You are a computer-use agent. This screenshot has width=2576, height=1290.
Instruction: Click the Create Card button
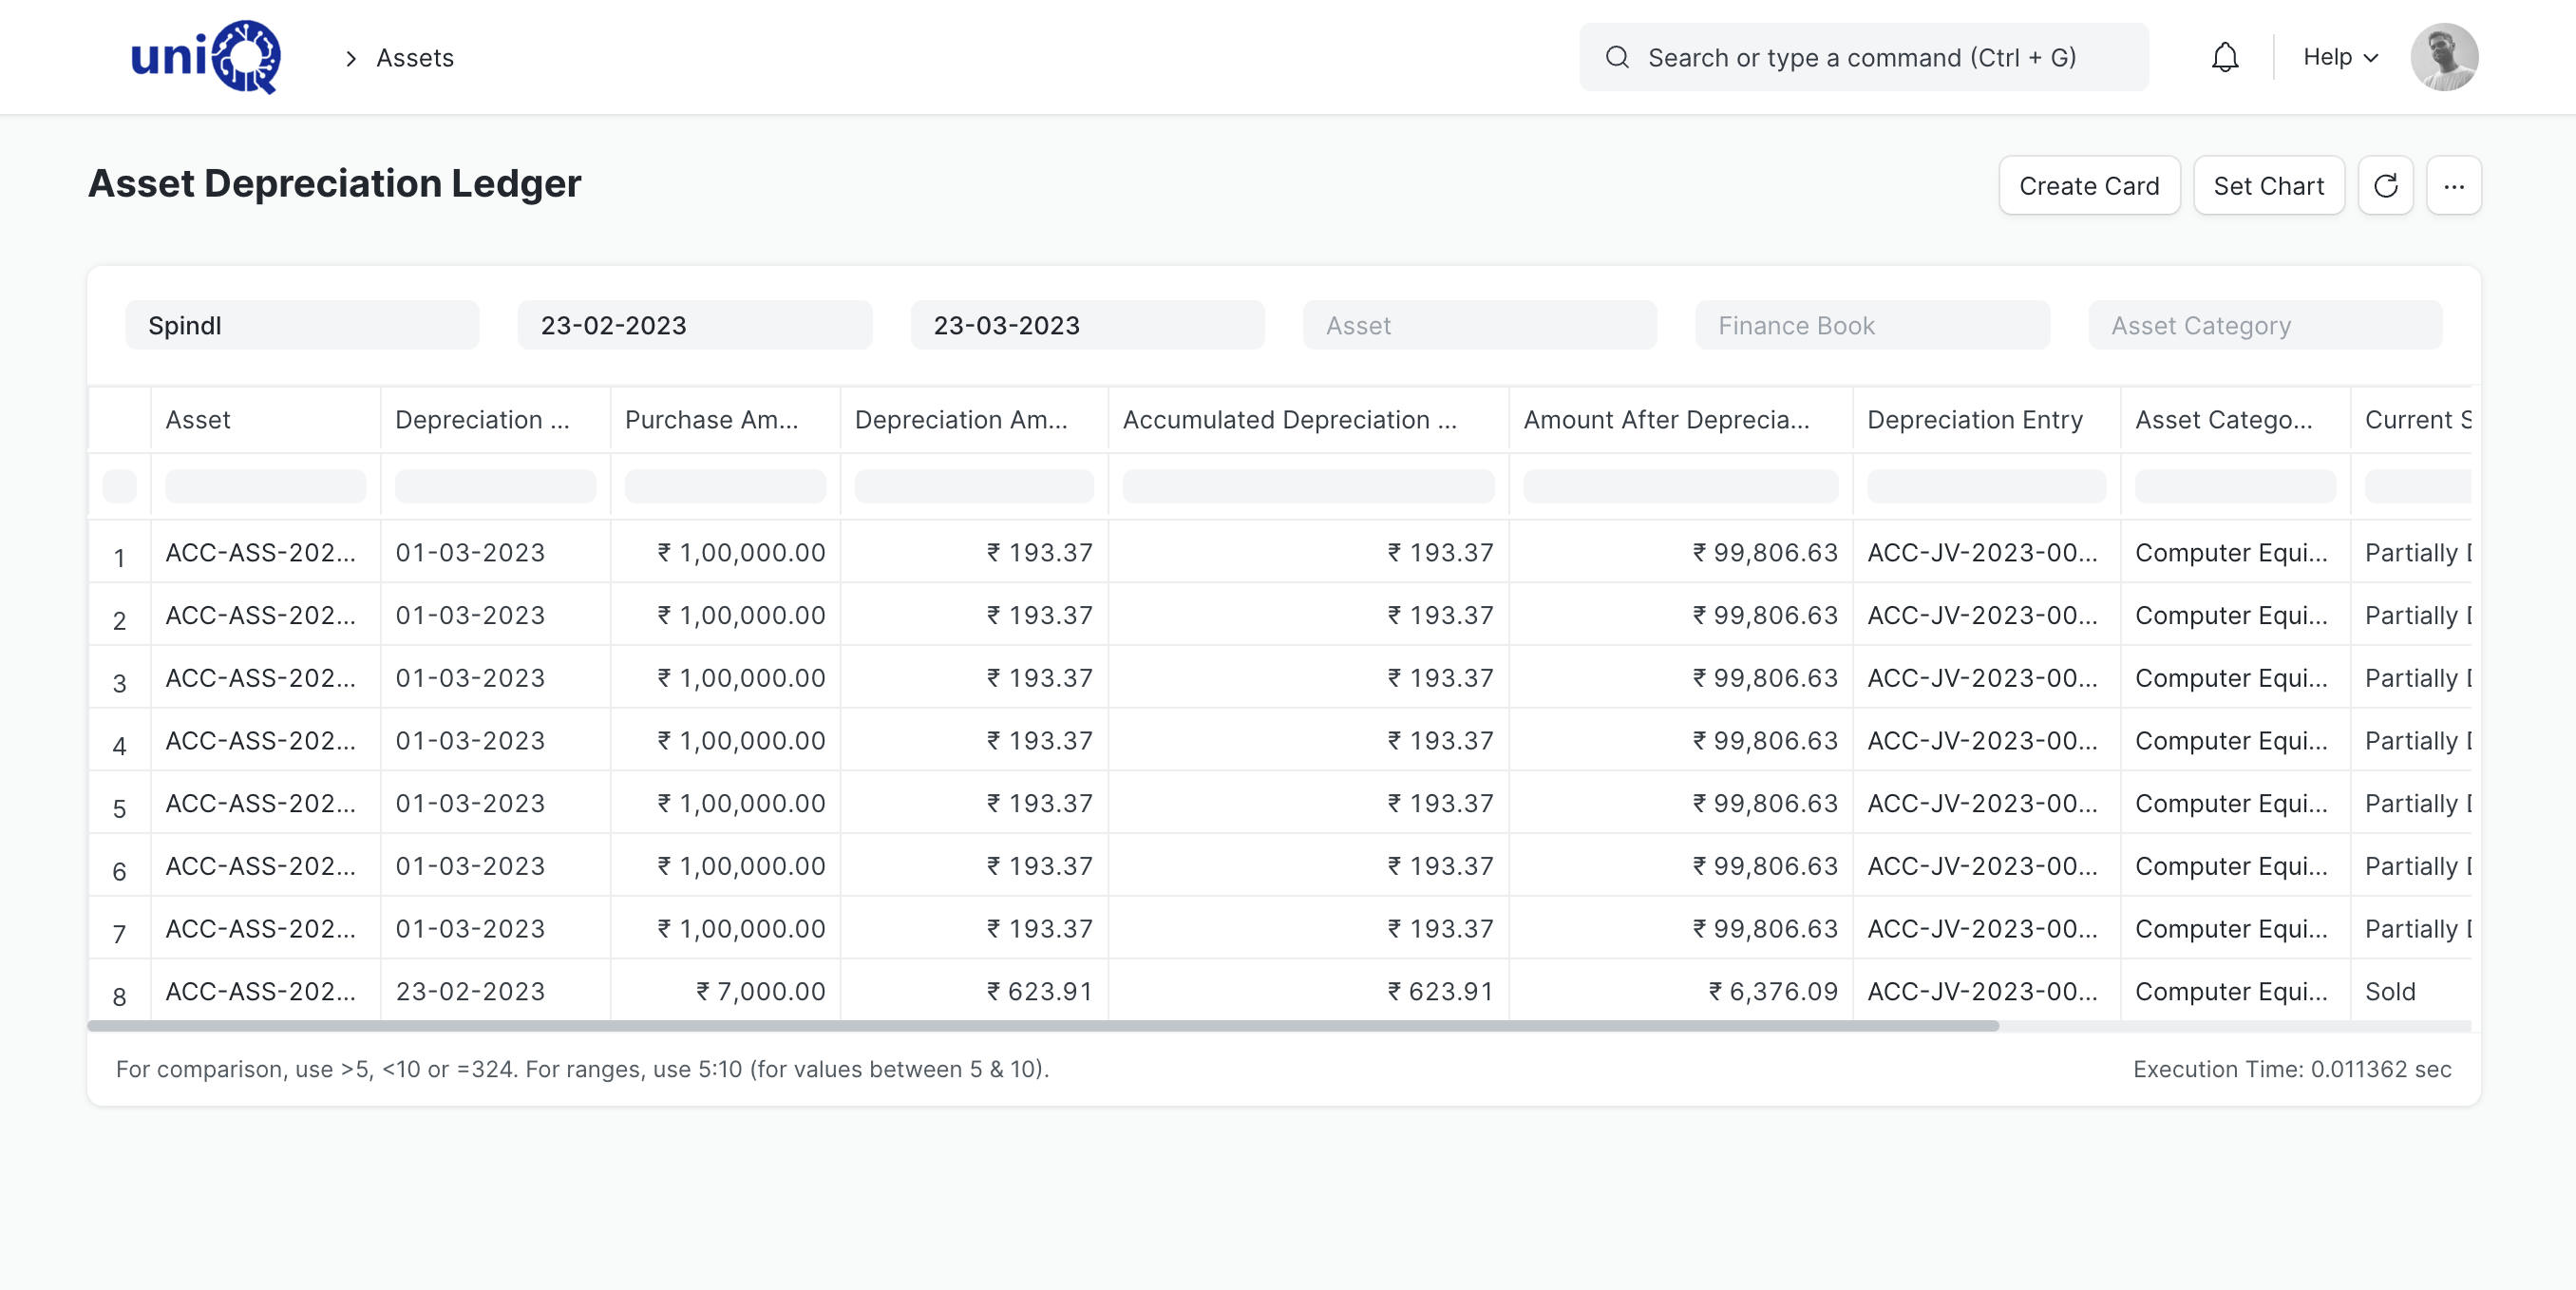(x=2089, y=186)
